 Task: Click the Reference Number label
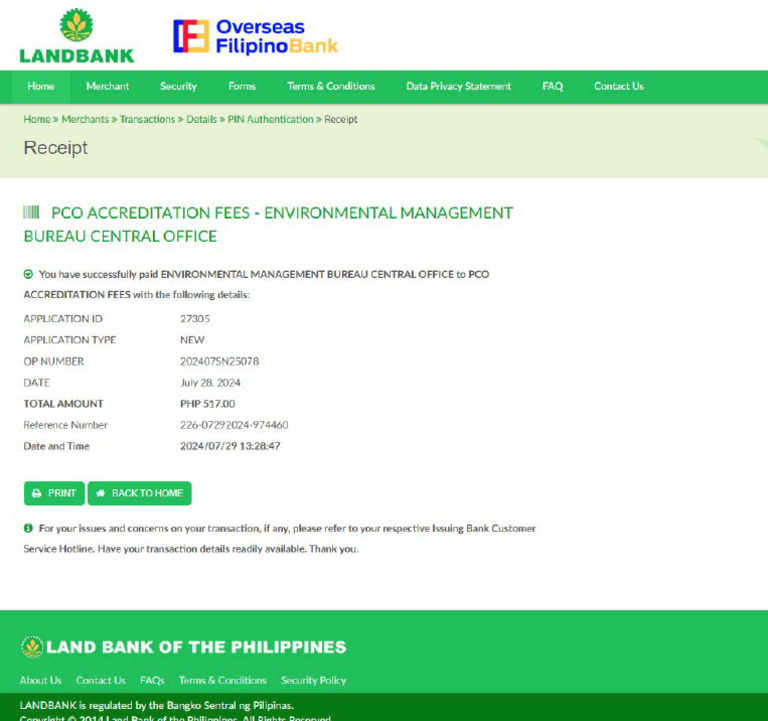coord(66,425)
